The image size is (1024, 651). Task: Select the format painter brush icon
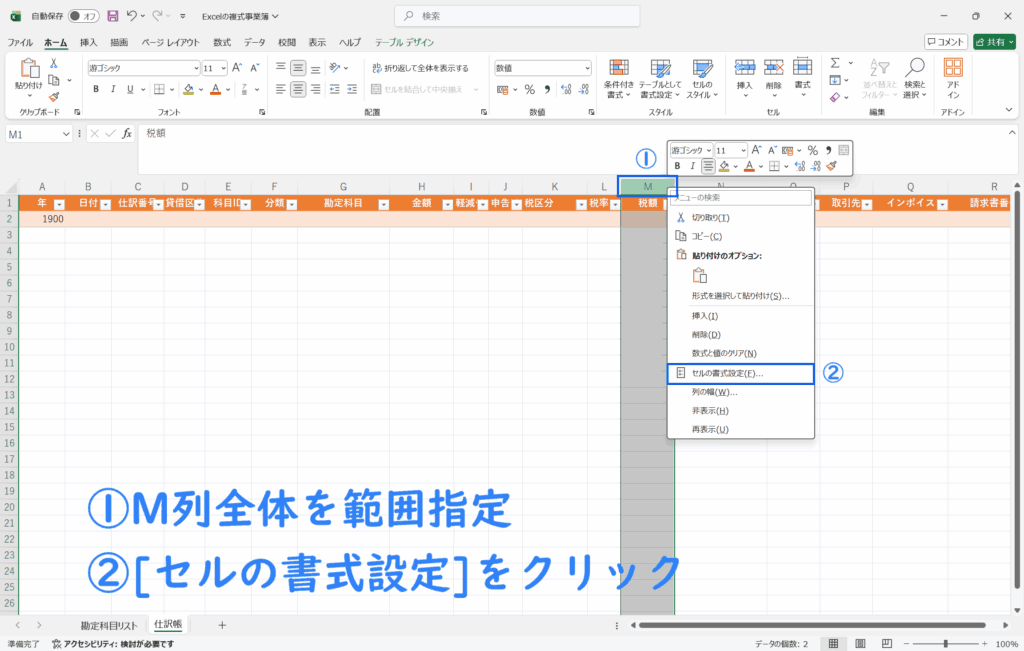click(53, 96)
